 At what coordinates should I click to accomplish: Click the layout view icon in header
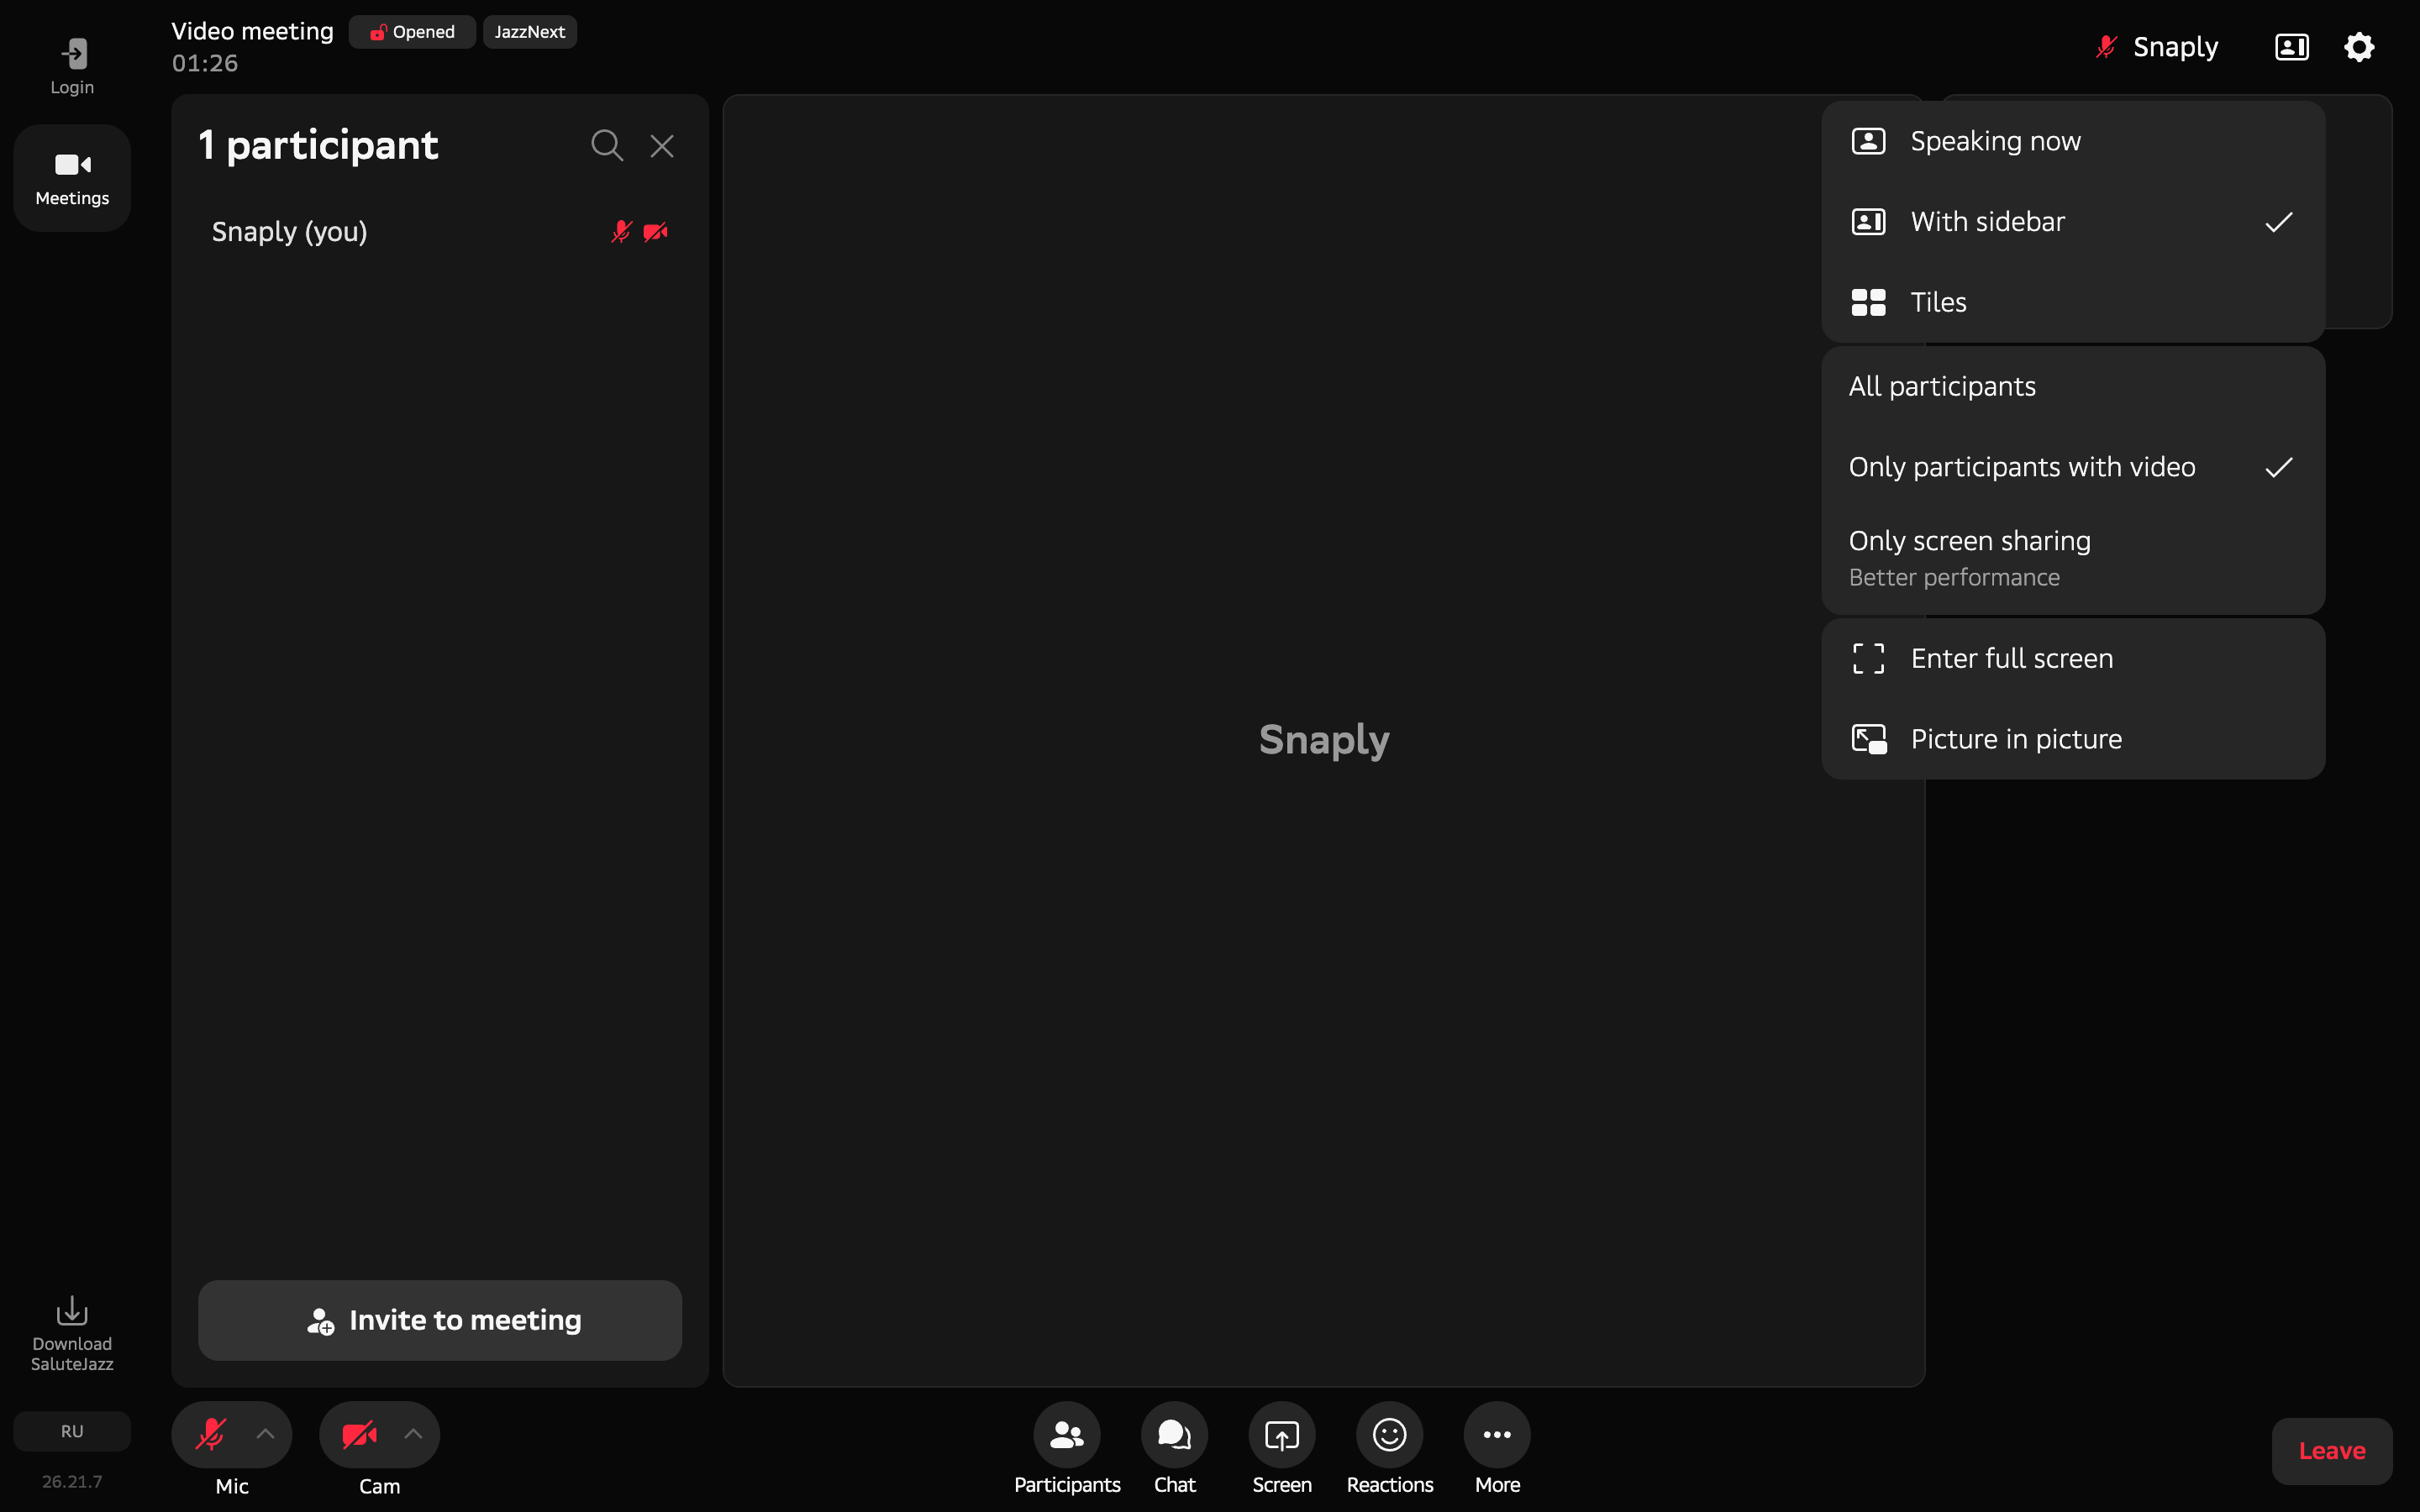coord(2291,47)
